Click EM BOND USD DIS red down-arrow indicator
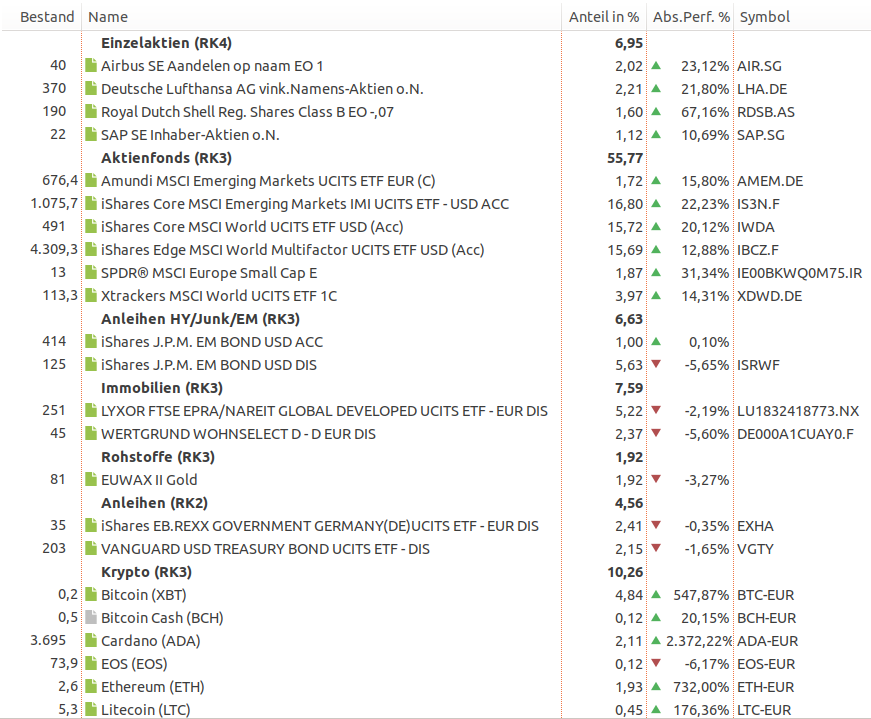Viewport: 871px width, 719px height. 656,364
